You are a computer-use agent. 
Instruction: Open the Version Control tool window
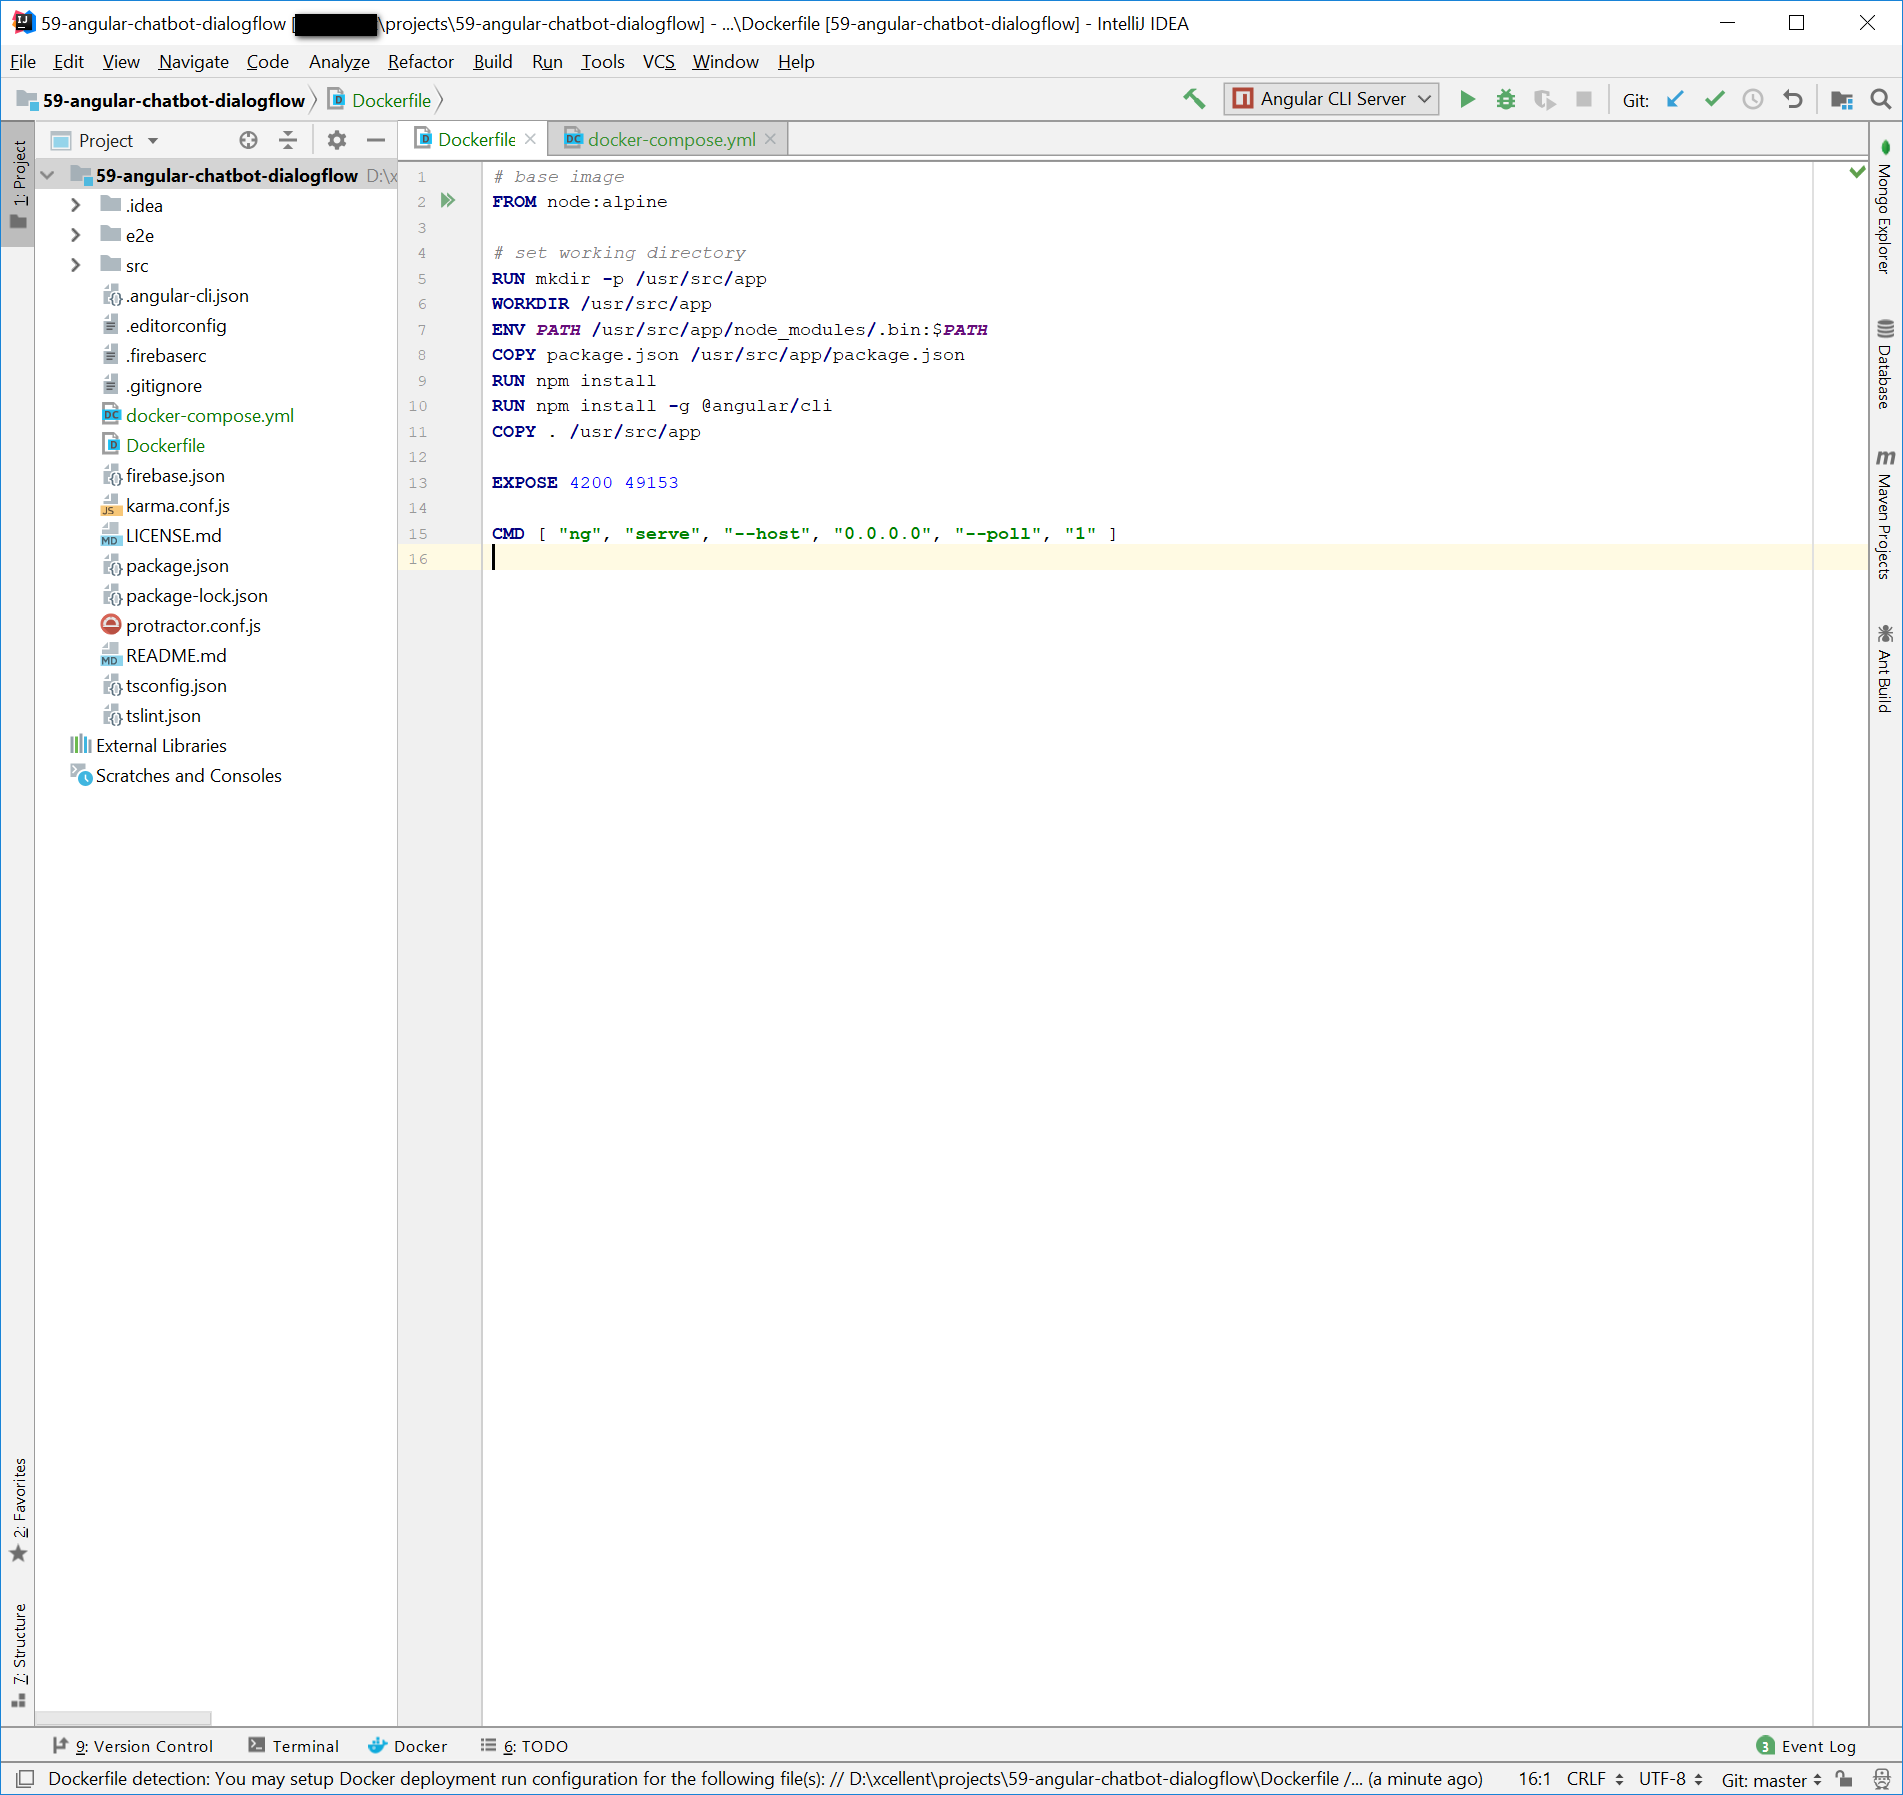point(133,1746)
